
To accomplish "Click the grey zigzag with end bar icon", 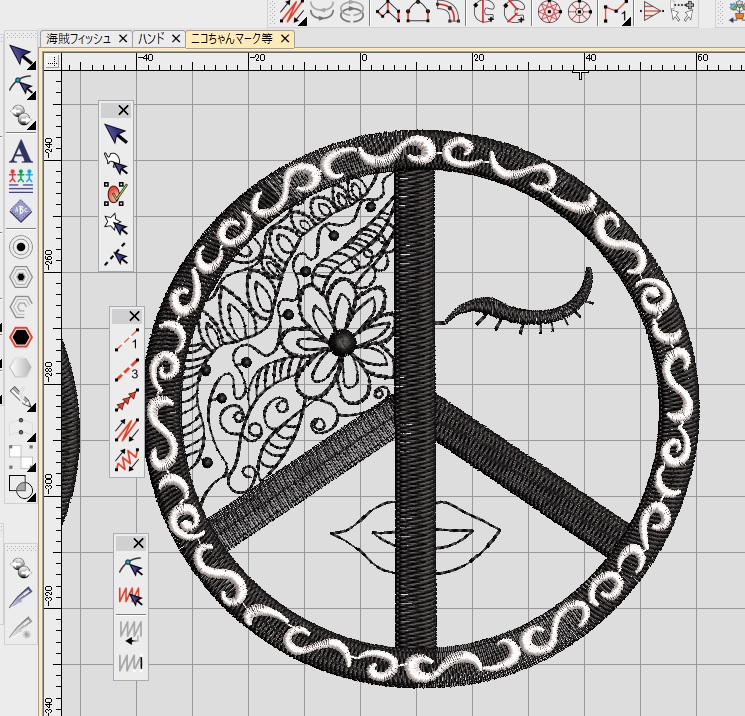I will pos(131,662).
